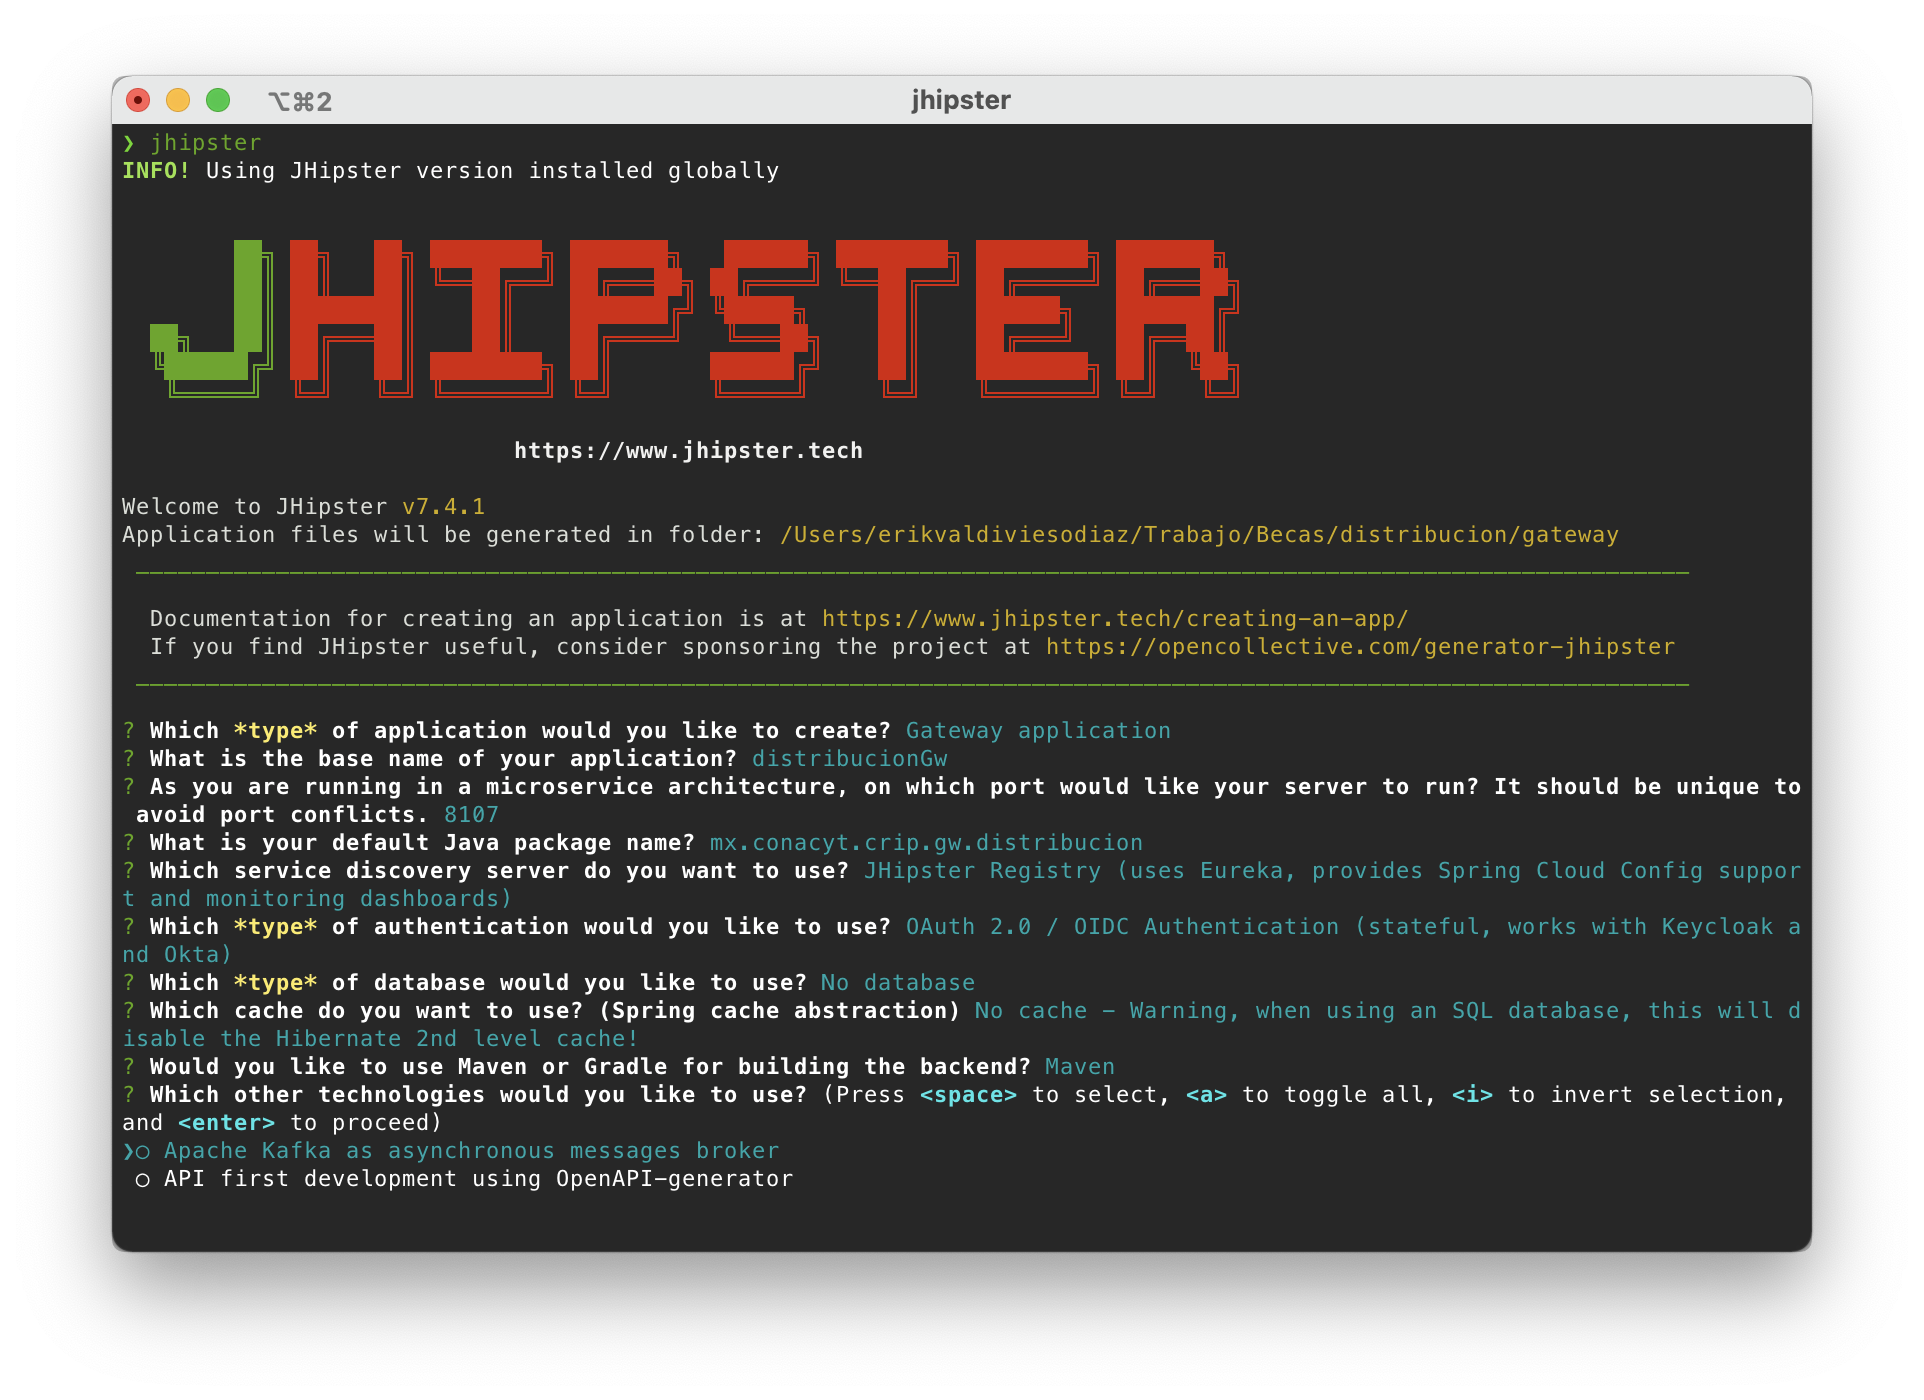1924x1400 pixels.
Task: Click the <i> invert selection key hint
Action: pyautogui.click(x=1472, y=1095)
